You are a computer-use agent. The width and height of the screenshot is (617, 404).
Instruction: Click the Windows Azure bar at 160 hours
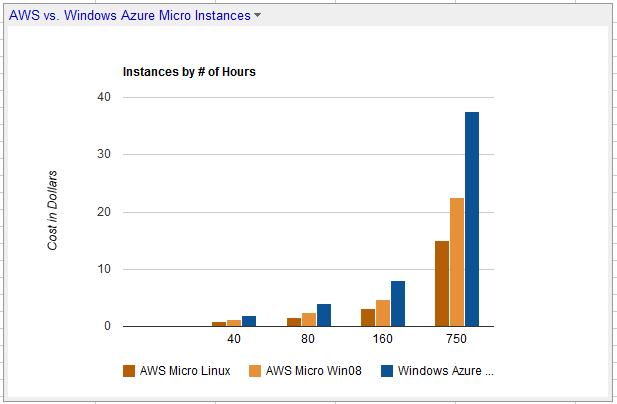(x=398, y=304)
